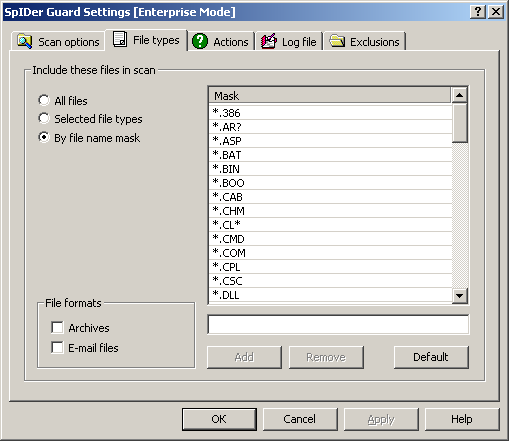Select the All files radio button
Image resolution: width=509 pixels, height=441 pixels.
44,100
